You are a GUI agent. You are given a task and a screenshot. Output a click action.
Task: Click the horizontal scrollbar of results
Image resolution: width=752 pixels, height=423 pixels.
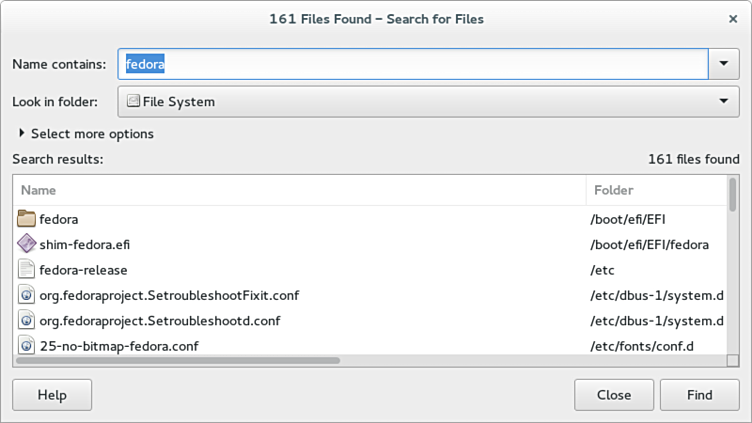coord(180,360)
